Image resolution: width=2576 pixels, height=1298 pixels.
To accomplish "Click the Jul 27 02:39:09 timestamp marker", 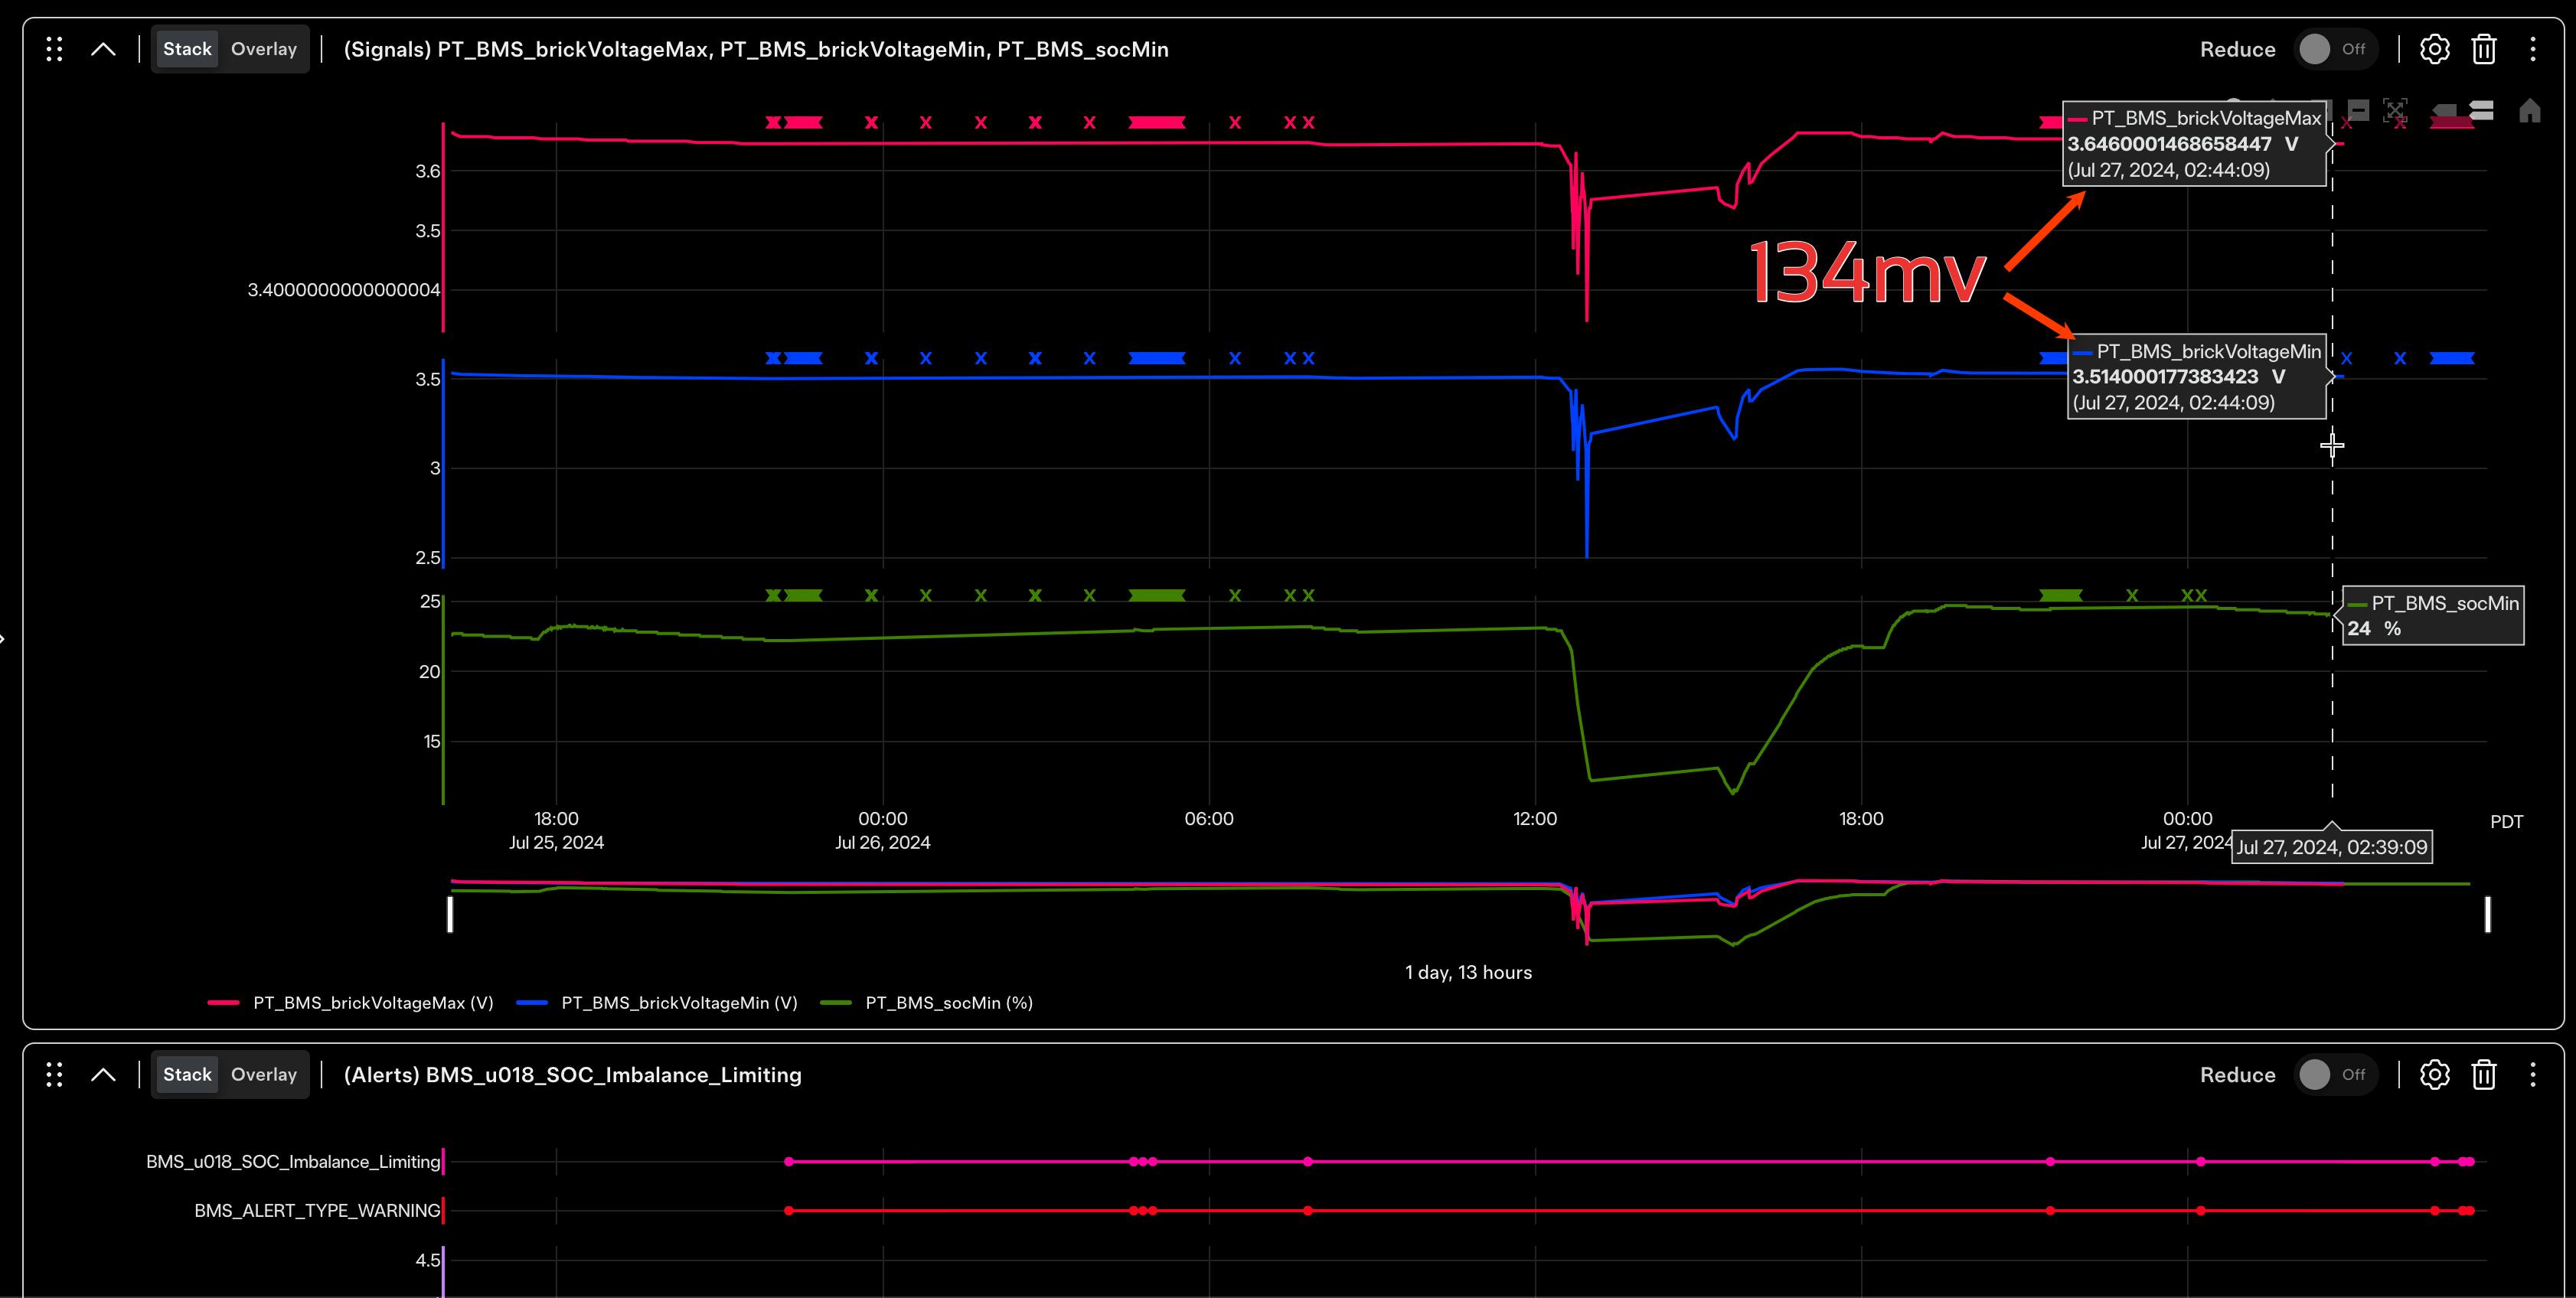I will [x=2331, y=846].
